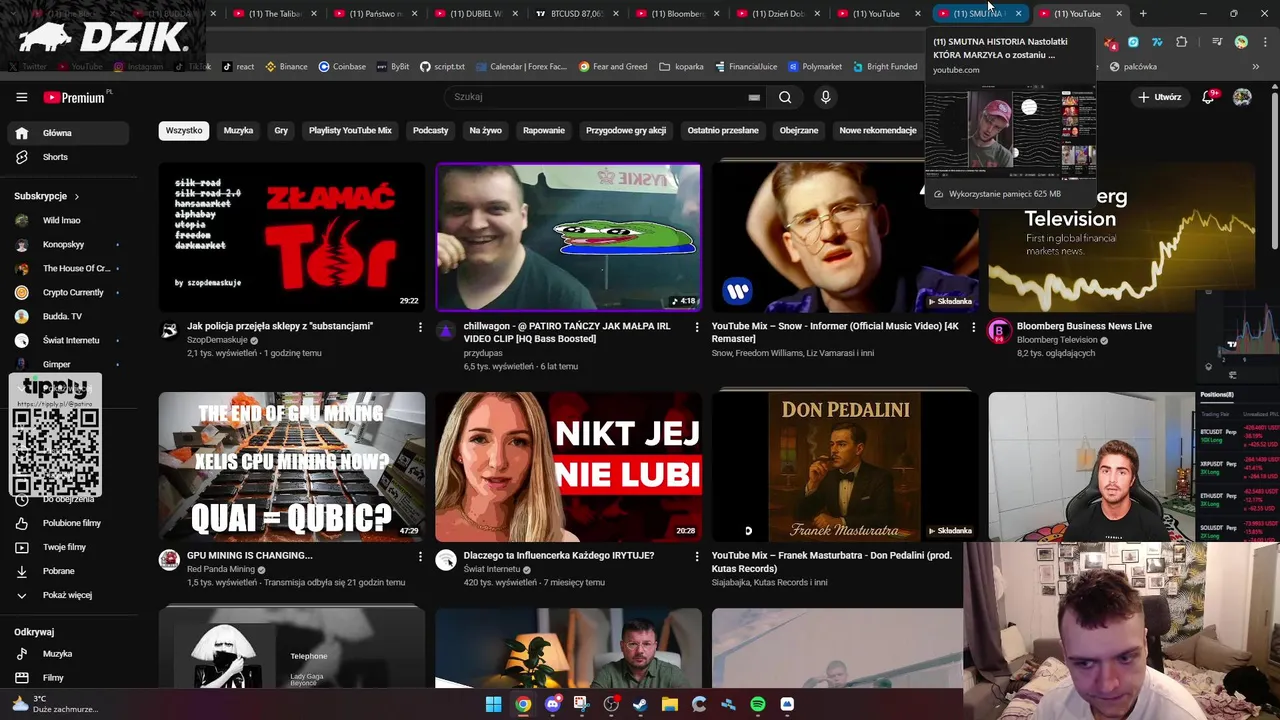Open the YouTube notifications bell
The width and height of the screenshot is (1280, 720).
(1209, 96)
